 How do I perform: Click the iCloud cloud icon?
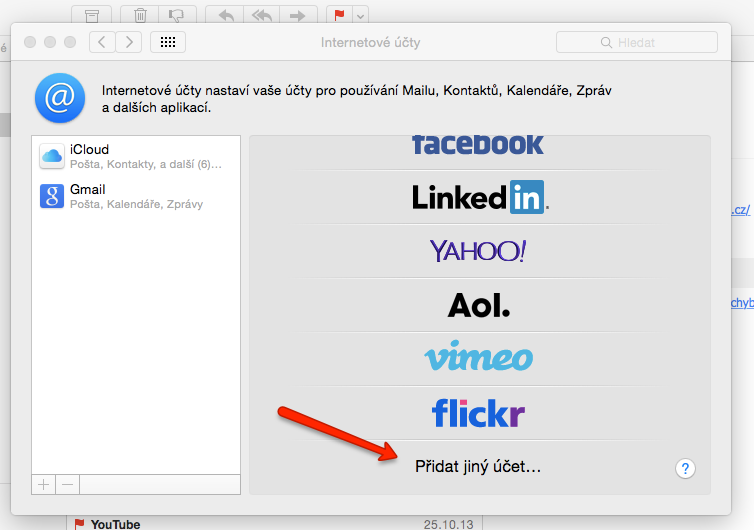(x=52, y=156)
